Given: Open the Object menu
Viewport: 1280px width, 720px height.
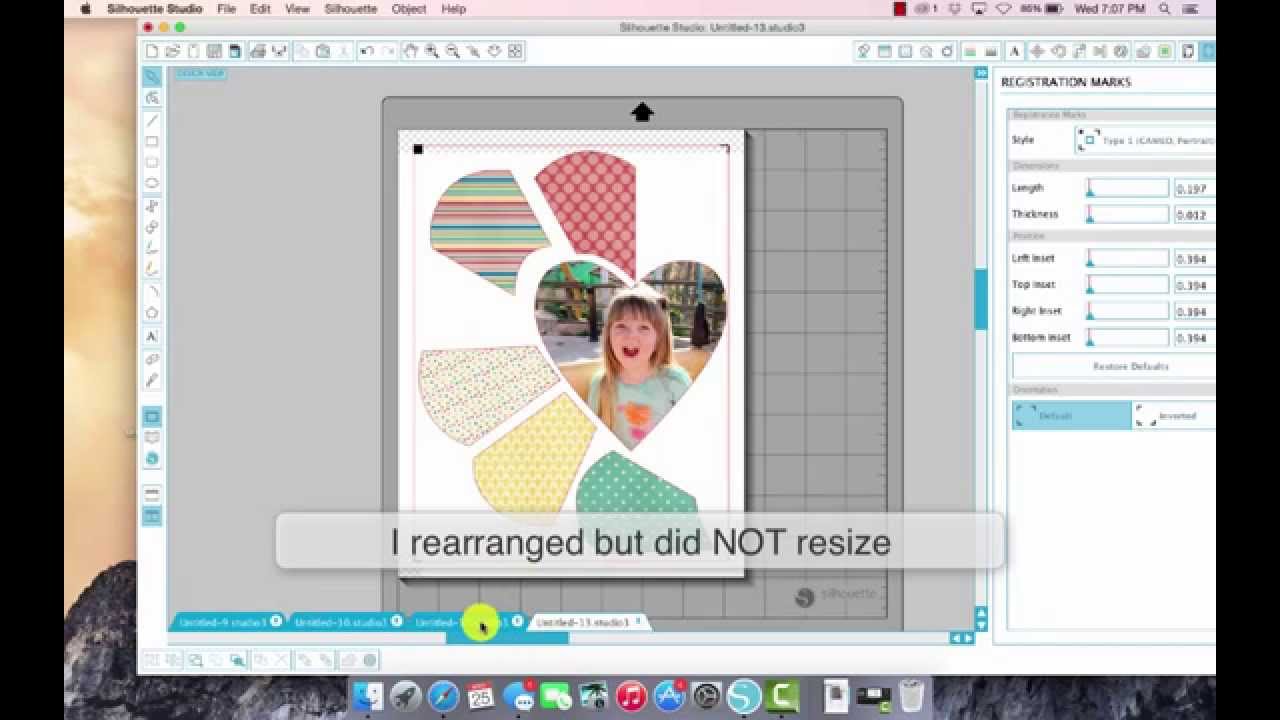Looking at the screenshot, I should click(409, 9).
